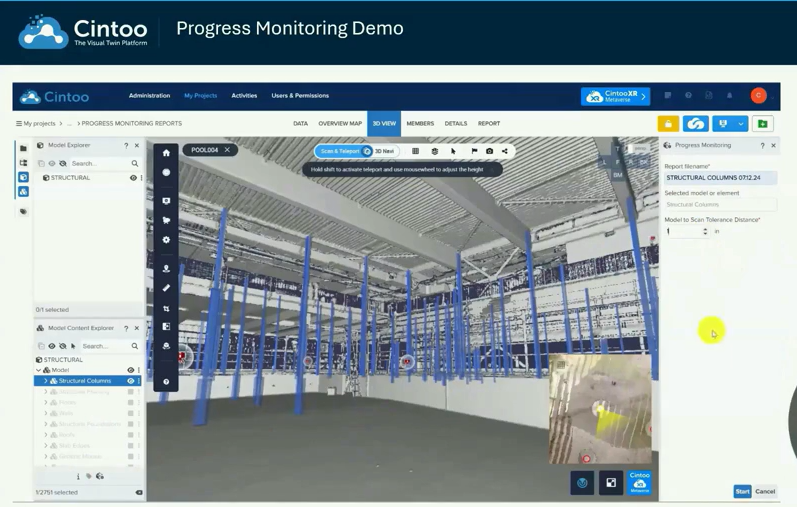
Task: Open the REPORT tab
Action: pyautogui.click(x=488, y=124)
